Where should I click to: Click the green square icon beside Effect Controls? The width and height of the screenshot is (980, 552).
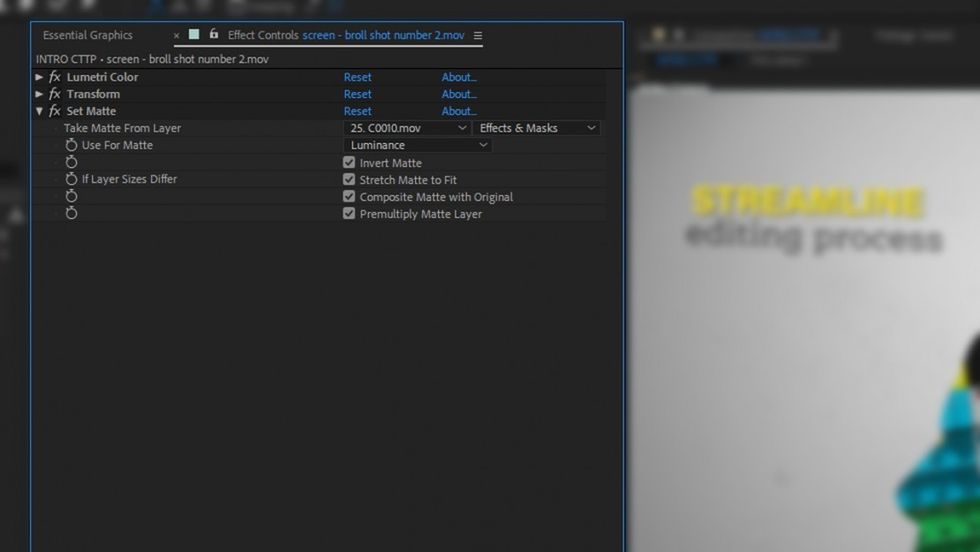(194, 34)
